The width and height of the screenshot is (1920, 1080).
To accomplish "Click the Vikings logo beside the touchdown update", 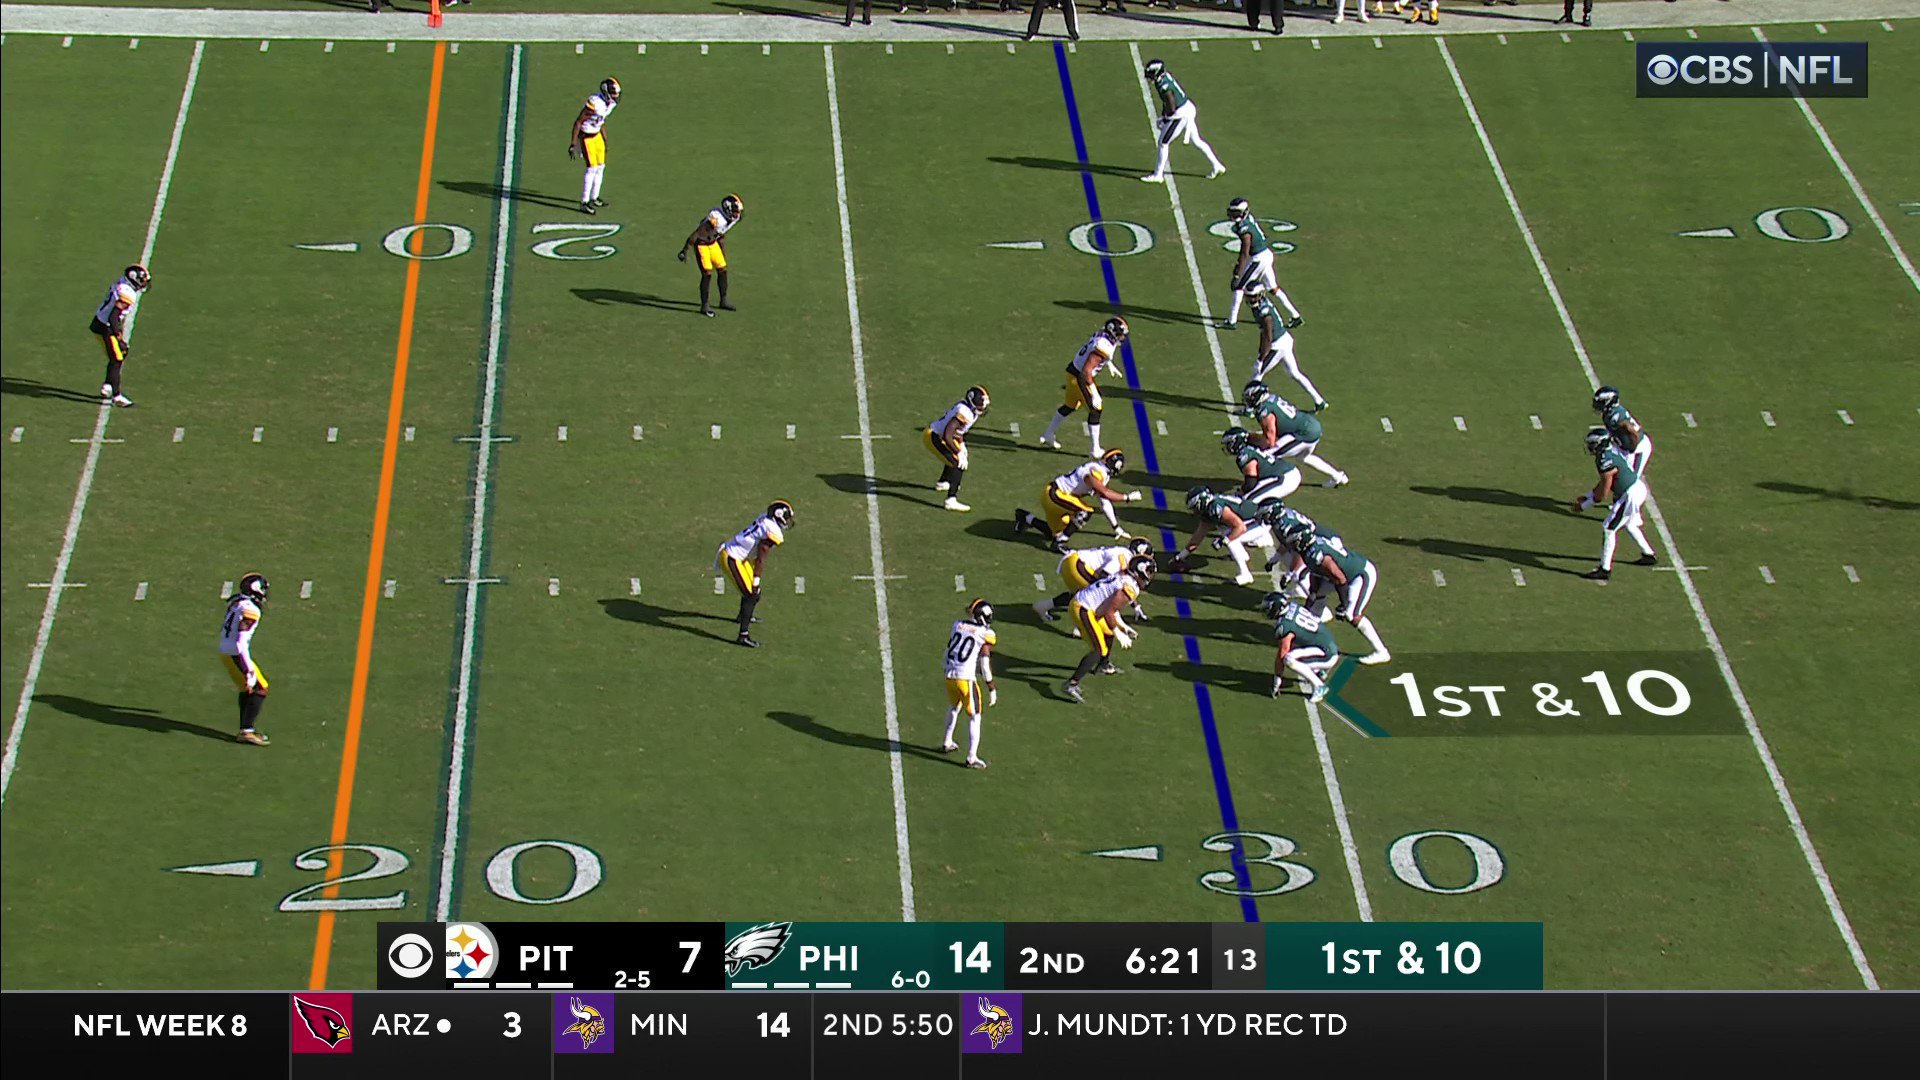I will point(995,1025).
